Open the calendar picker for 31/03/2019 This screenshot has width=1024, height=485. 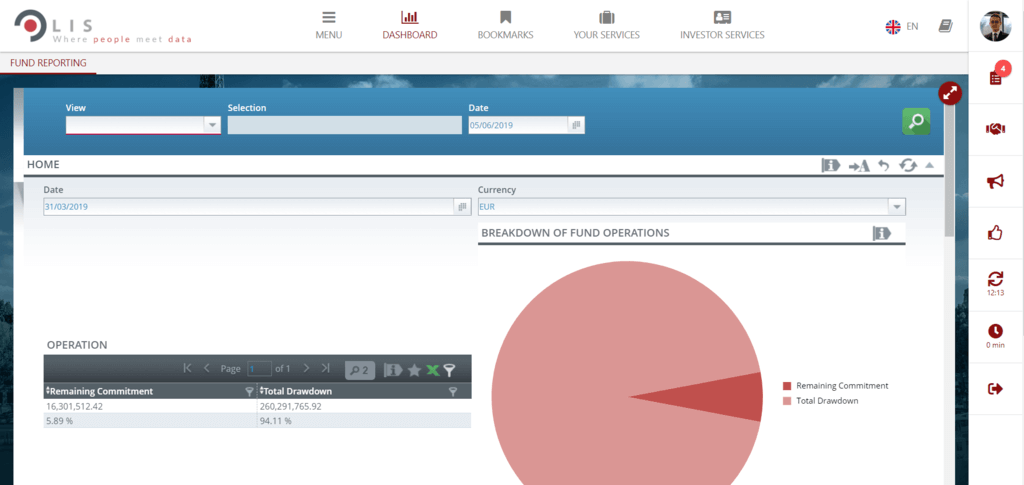[462, 207]
